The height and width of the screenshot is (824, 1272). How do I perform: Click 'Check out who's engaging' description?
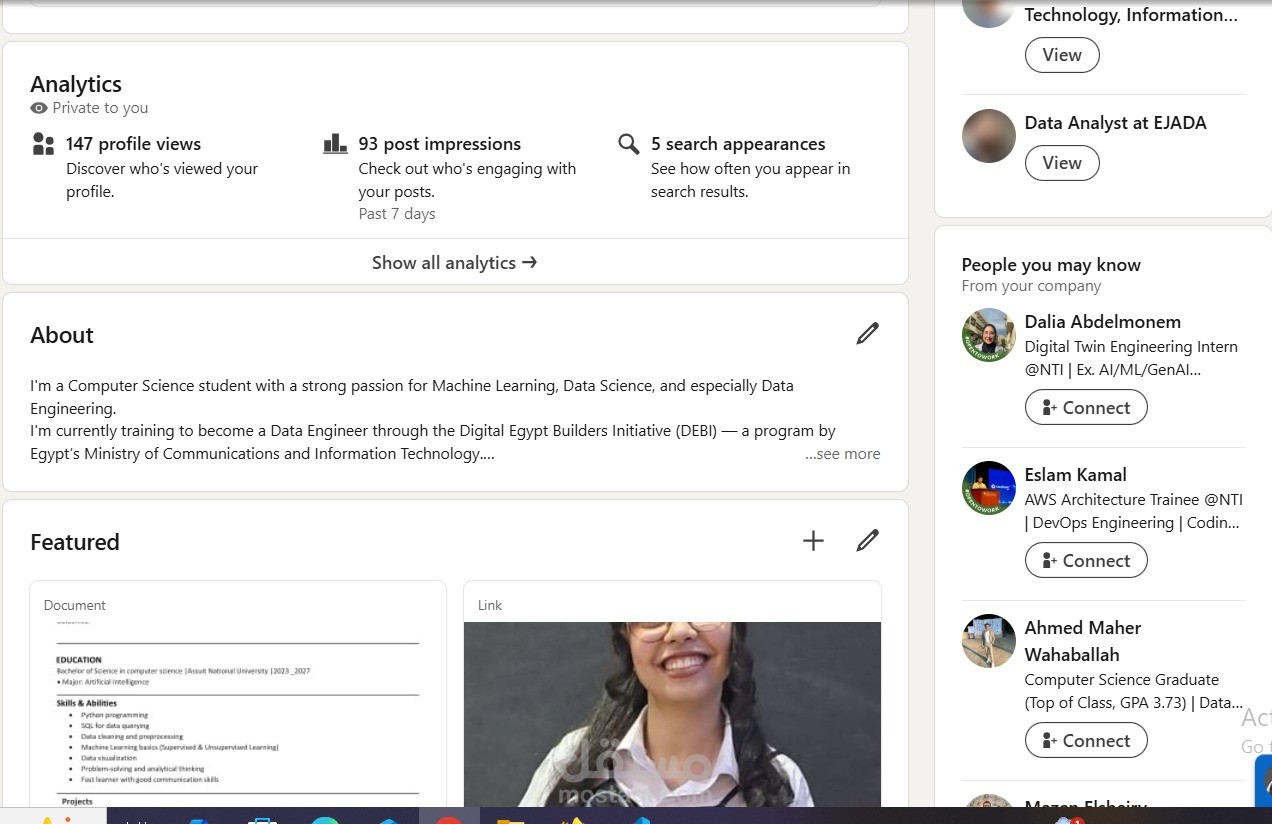click(467, 180)
